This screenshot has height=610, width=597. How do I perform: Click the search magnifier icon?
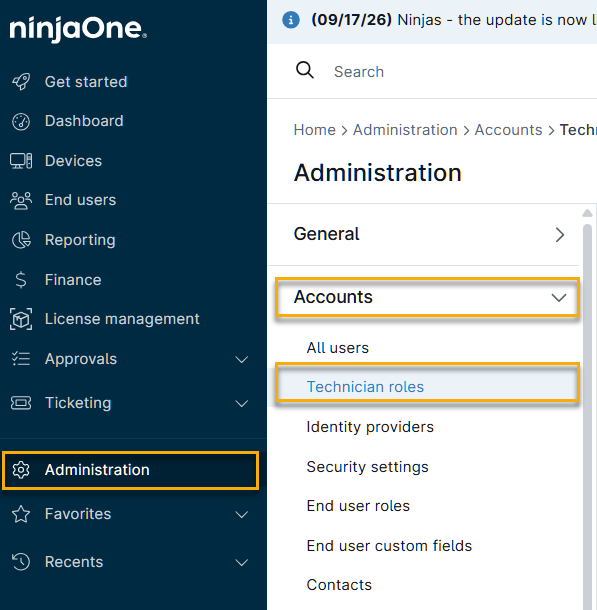(x=305, y=70)
